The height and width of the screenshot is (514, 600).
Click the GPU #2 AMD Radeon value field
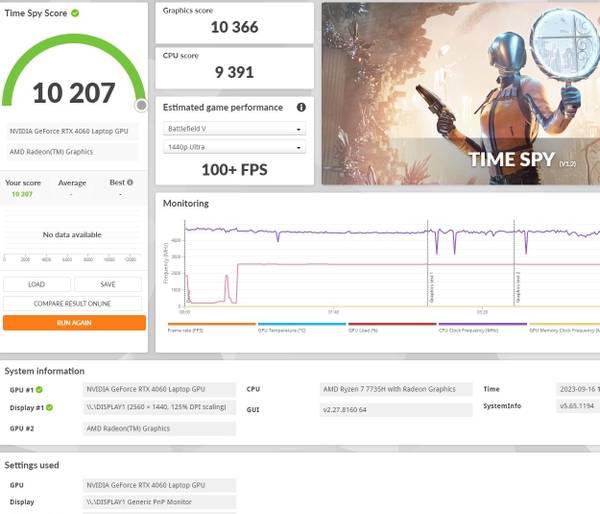click(160, 429)
